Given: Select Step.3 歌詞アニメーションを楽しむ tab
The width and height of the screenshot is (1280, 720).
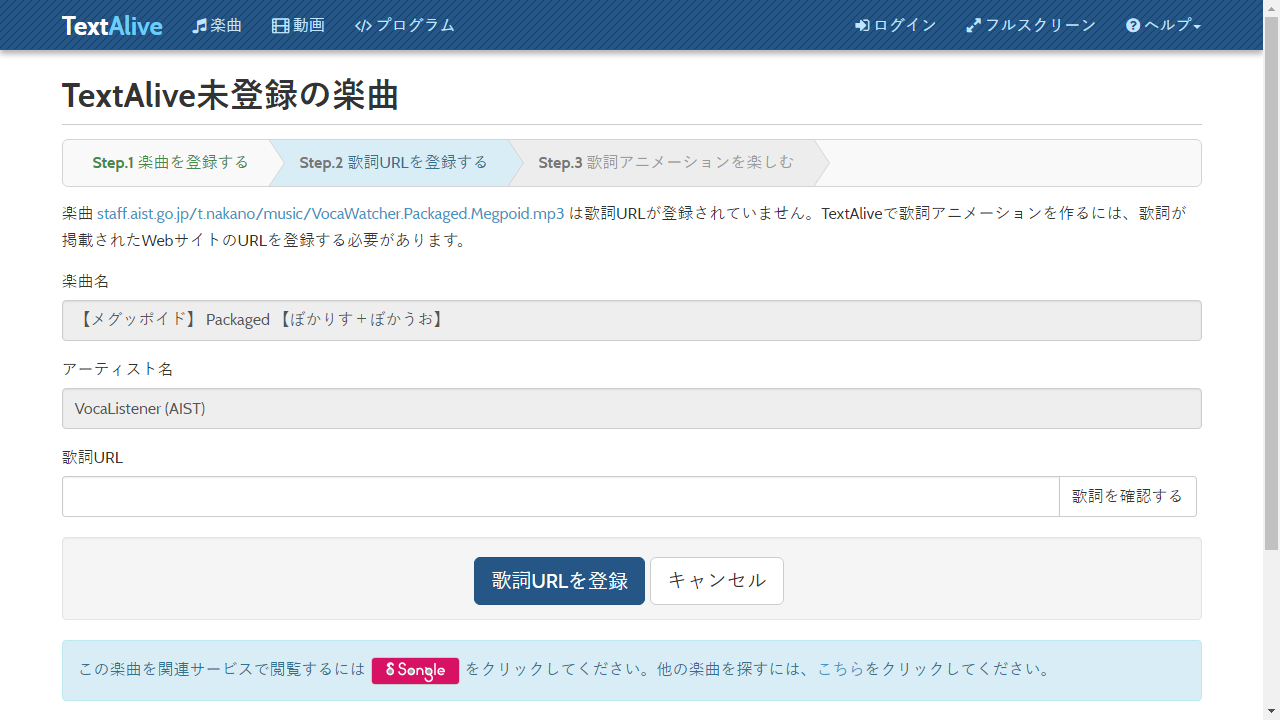Looking at the screenshot, I should click(x=665, y=162).
